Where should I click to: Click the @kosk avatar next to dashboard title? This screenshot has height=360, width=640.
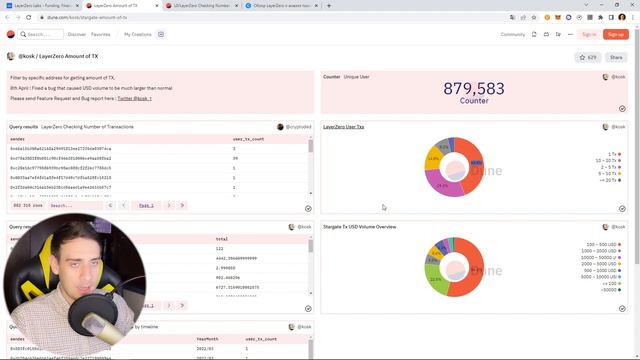[x=11, y=56]
